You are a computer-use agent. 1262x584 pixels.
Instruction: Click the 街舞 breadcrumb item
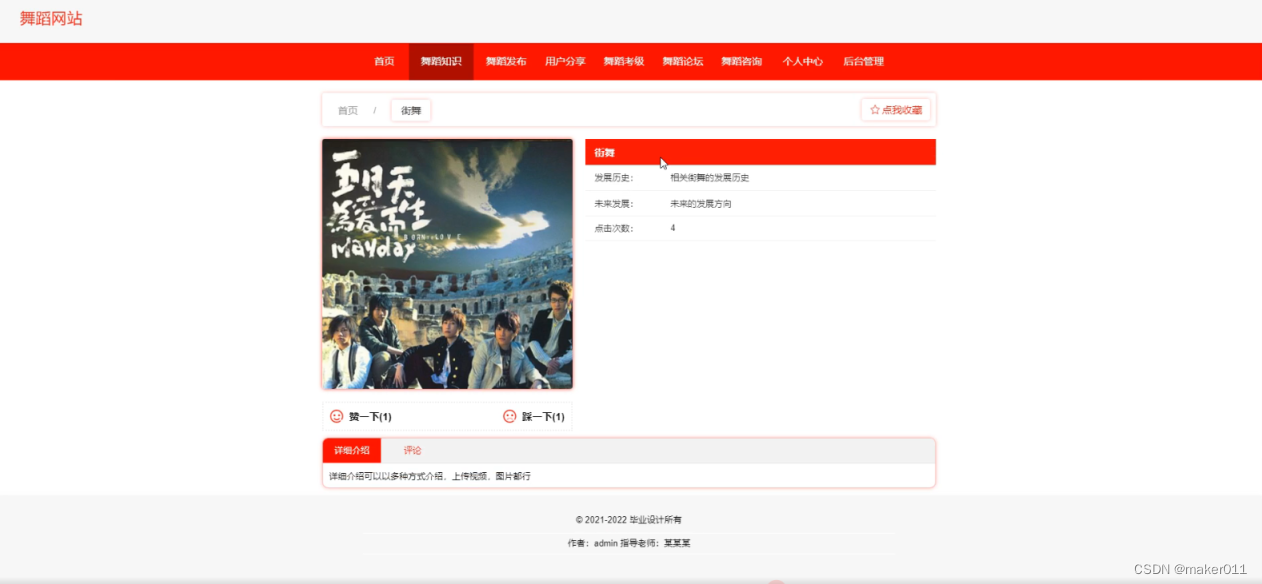[410, 110]
